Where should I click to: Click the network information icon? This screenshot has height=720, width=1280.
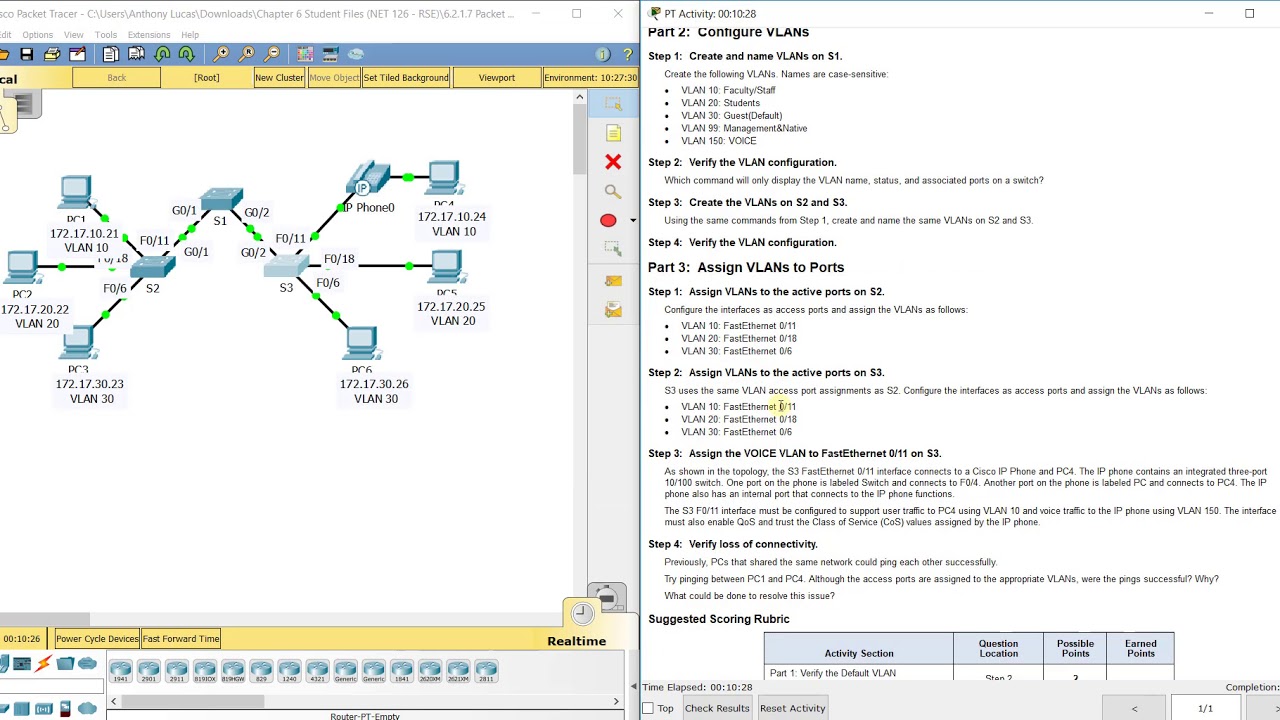click(x=603, y=55)
